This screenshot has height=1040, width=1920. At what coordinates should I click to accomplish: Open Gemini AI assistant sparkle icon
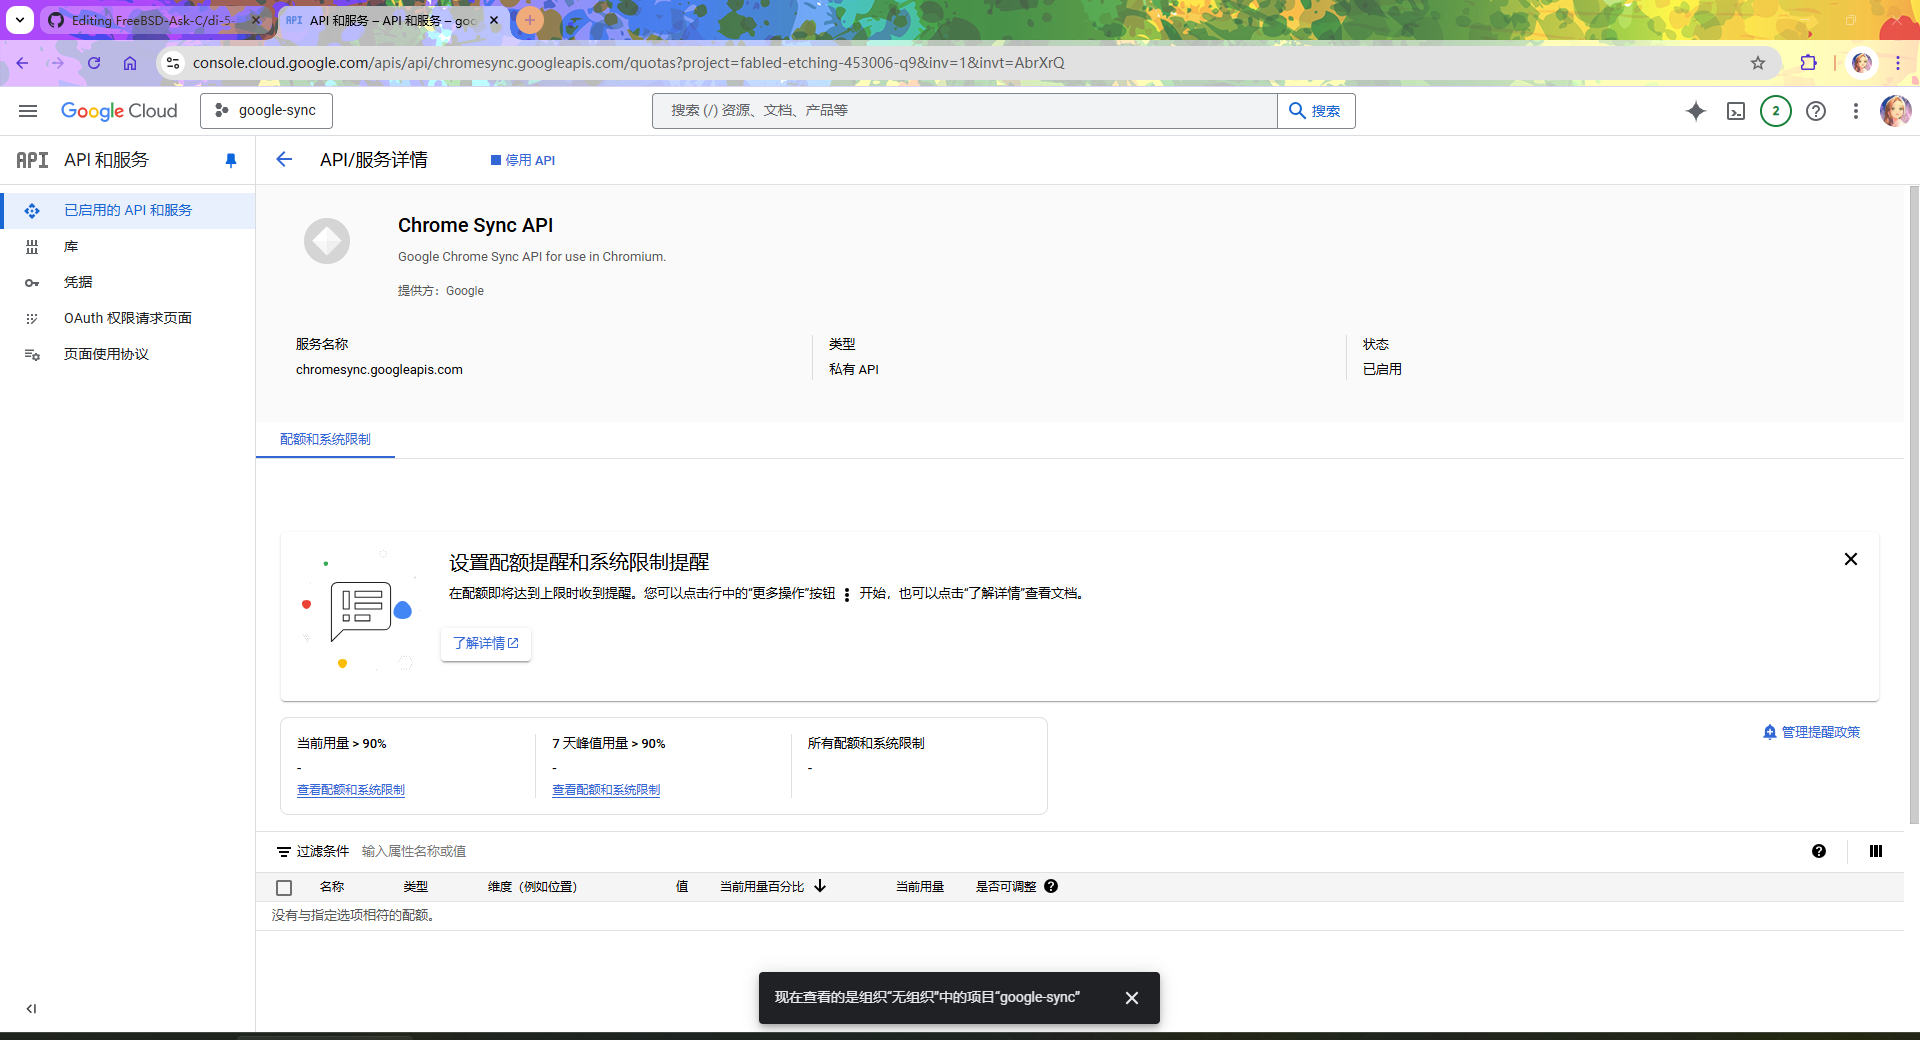pyautogui.click(x=1696, y=111)
